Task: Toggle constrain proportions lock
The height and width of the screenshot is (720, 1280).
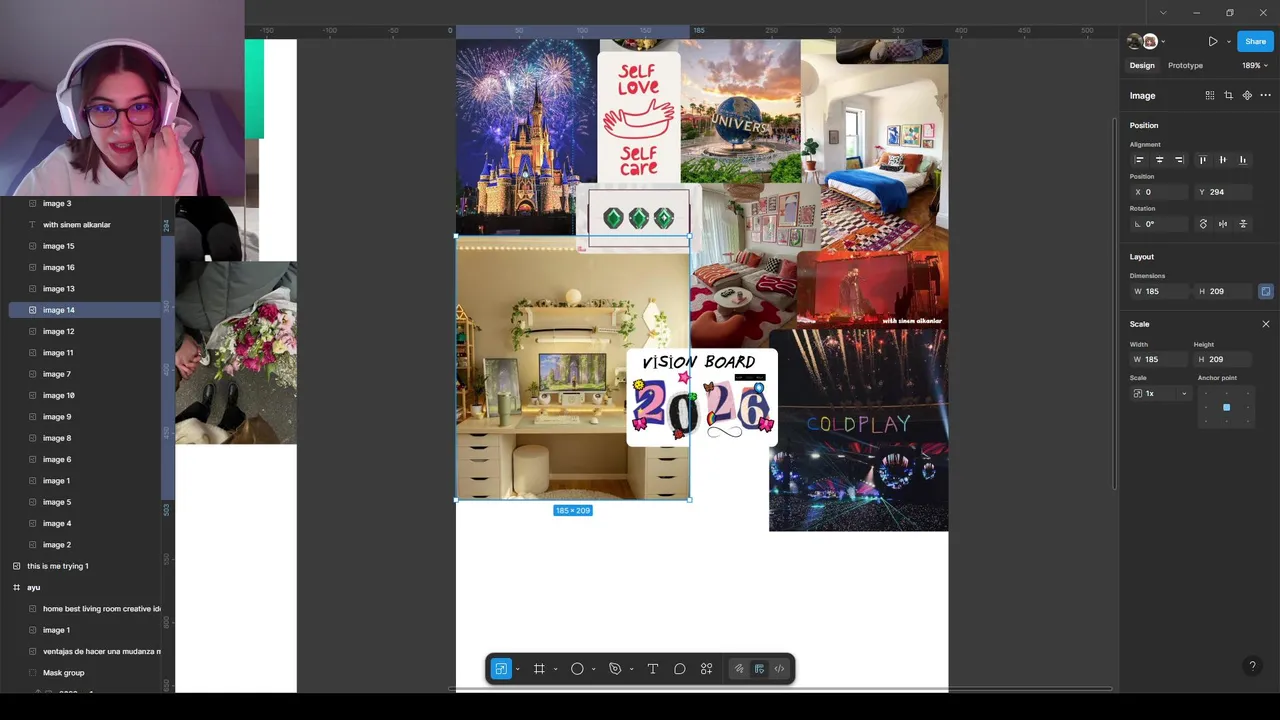Action: (x=1266, y=291)
